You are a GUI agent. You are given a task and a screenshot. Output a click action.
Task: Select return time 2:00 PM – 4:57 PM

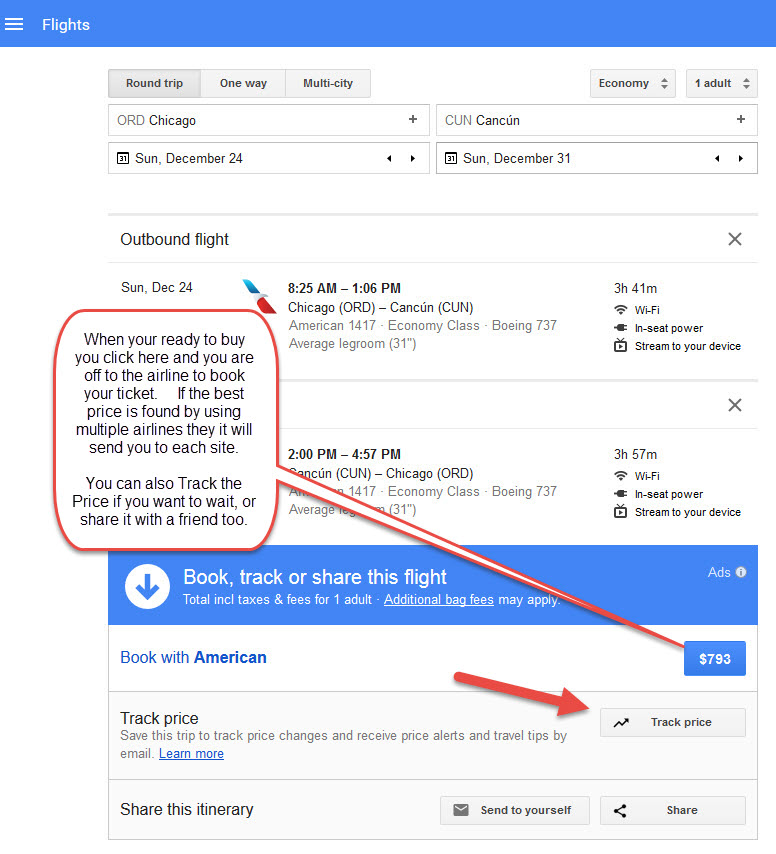point(344,454)
